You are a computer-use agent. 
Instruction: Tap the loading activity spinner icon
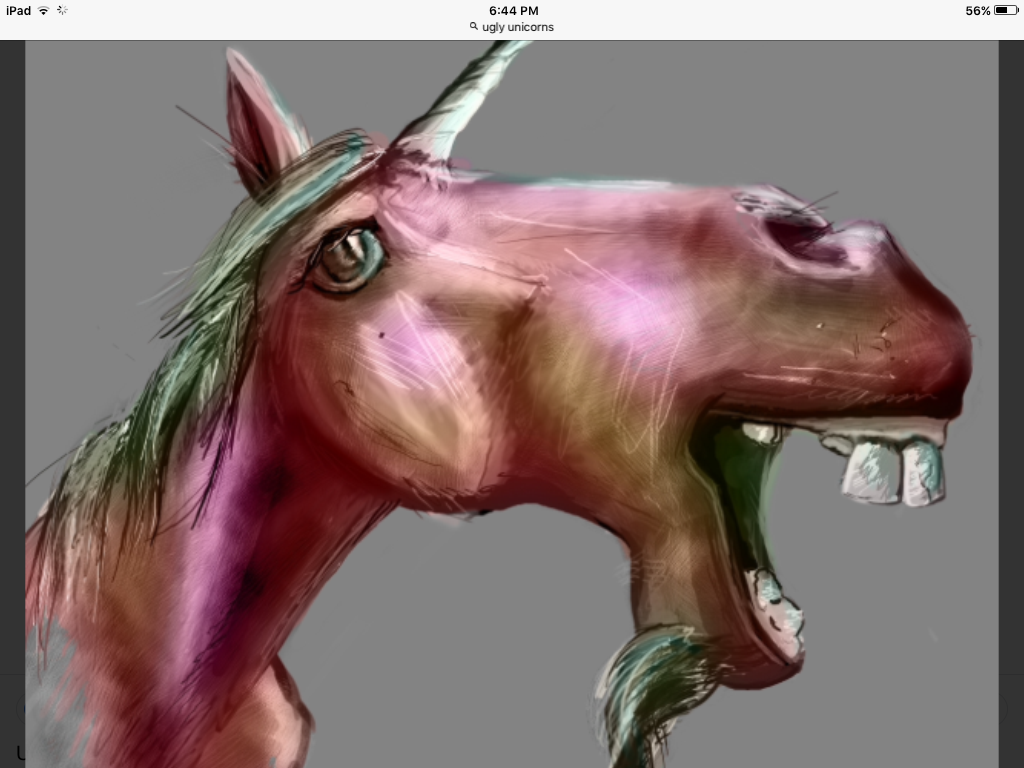pyautogui.click(x=63, y=10)
